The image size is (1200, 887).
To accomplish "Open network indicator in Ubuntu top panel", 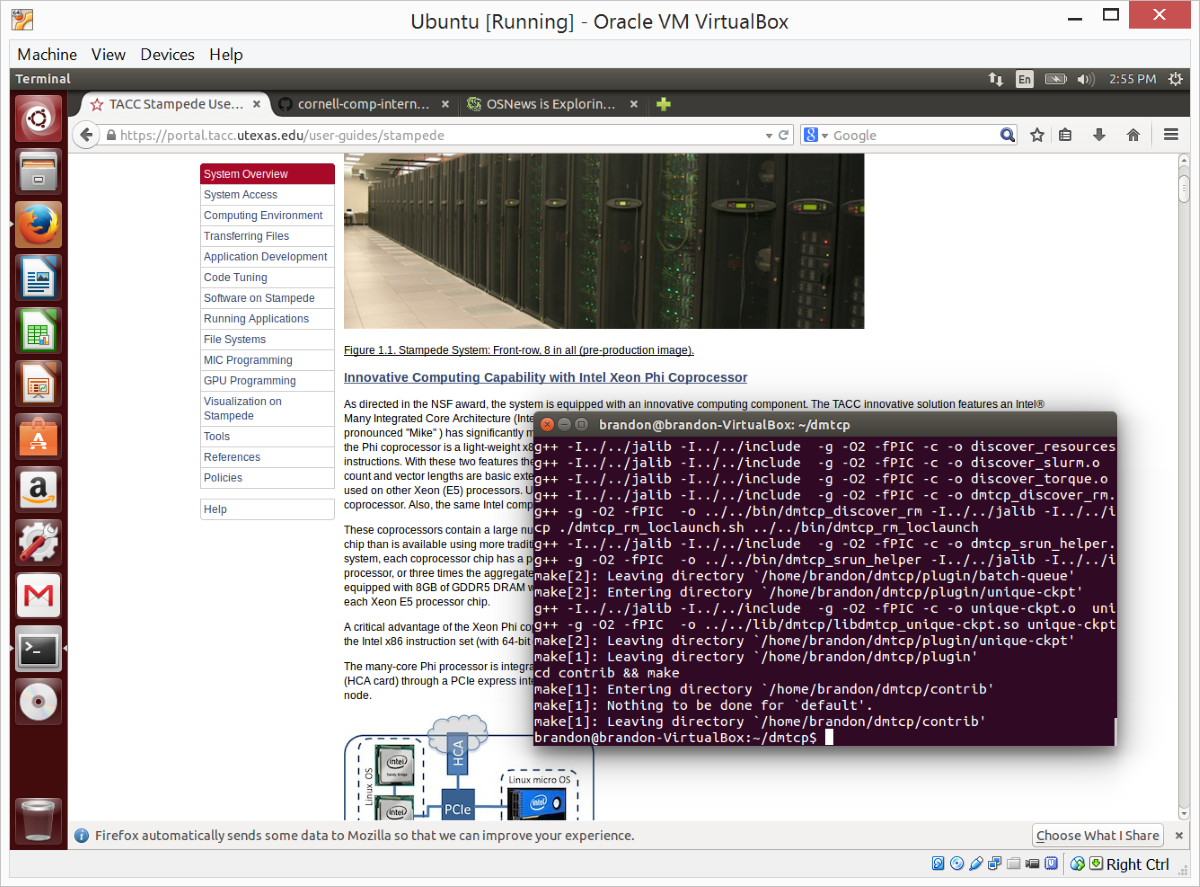I will tap(995, 79).
